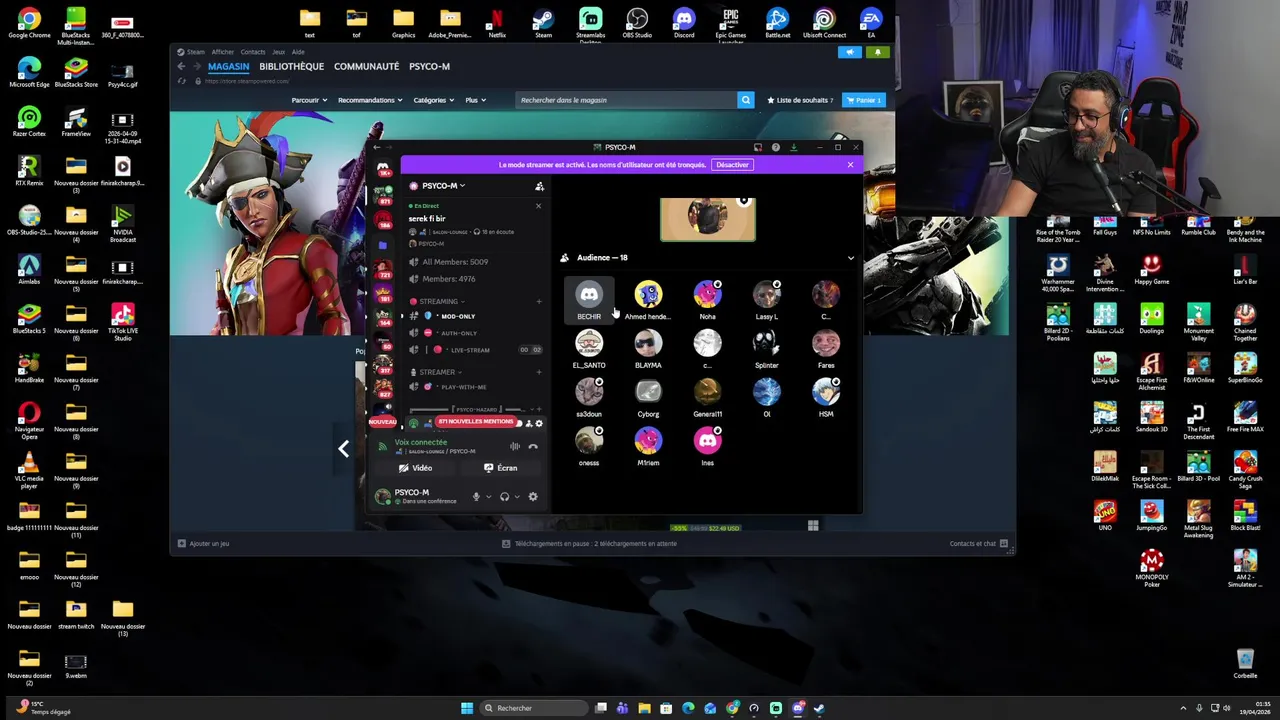Add channel to STREAMING category
This screenshot has width=1280, height=720.
538,301
